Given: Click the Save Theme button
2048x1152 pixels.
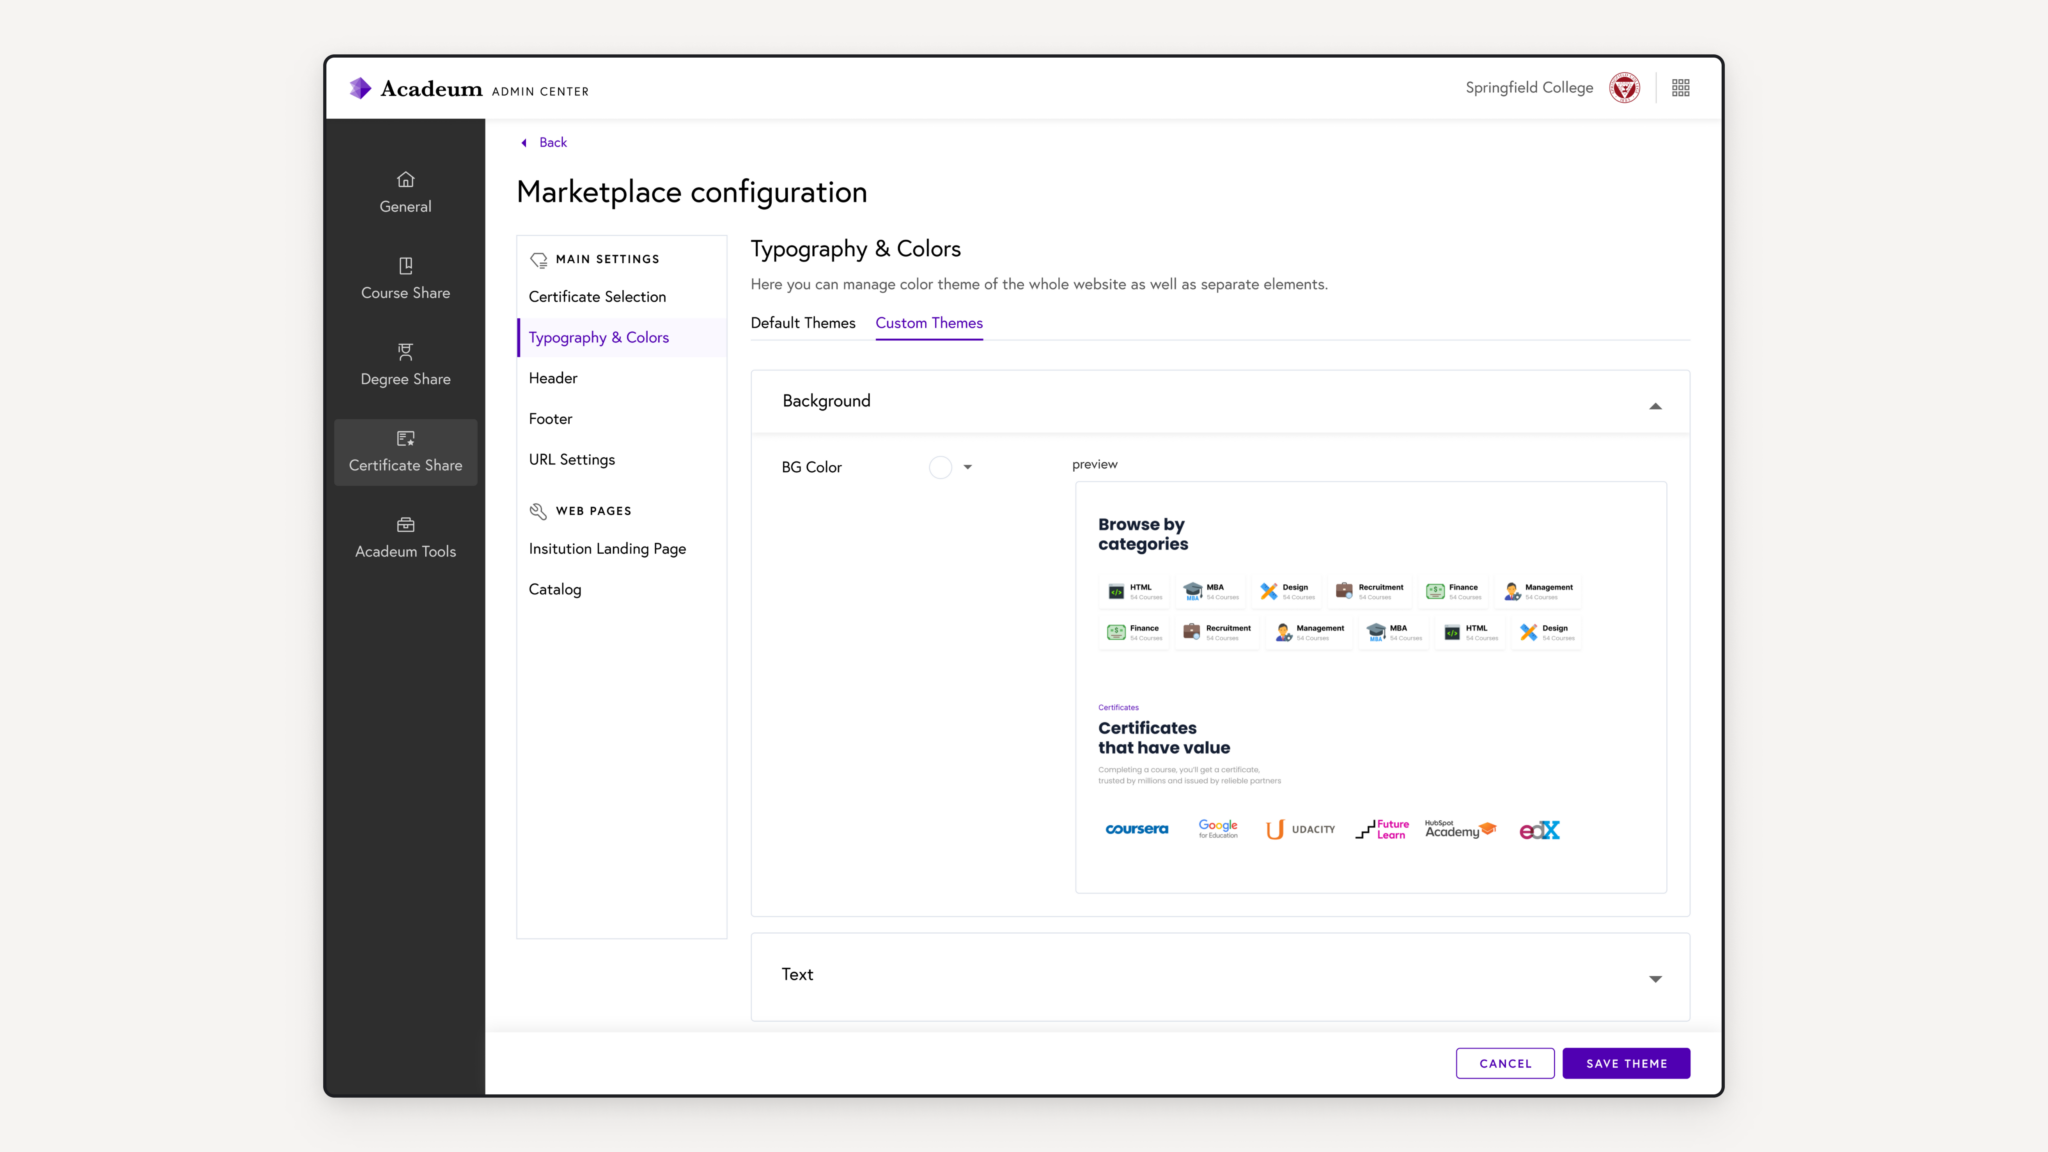Looking at the screenshot, I should pyautogui.click(x=1625, y=1063).
